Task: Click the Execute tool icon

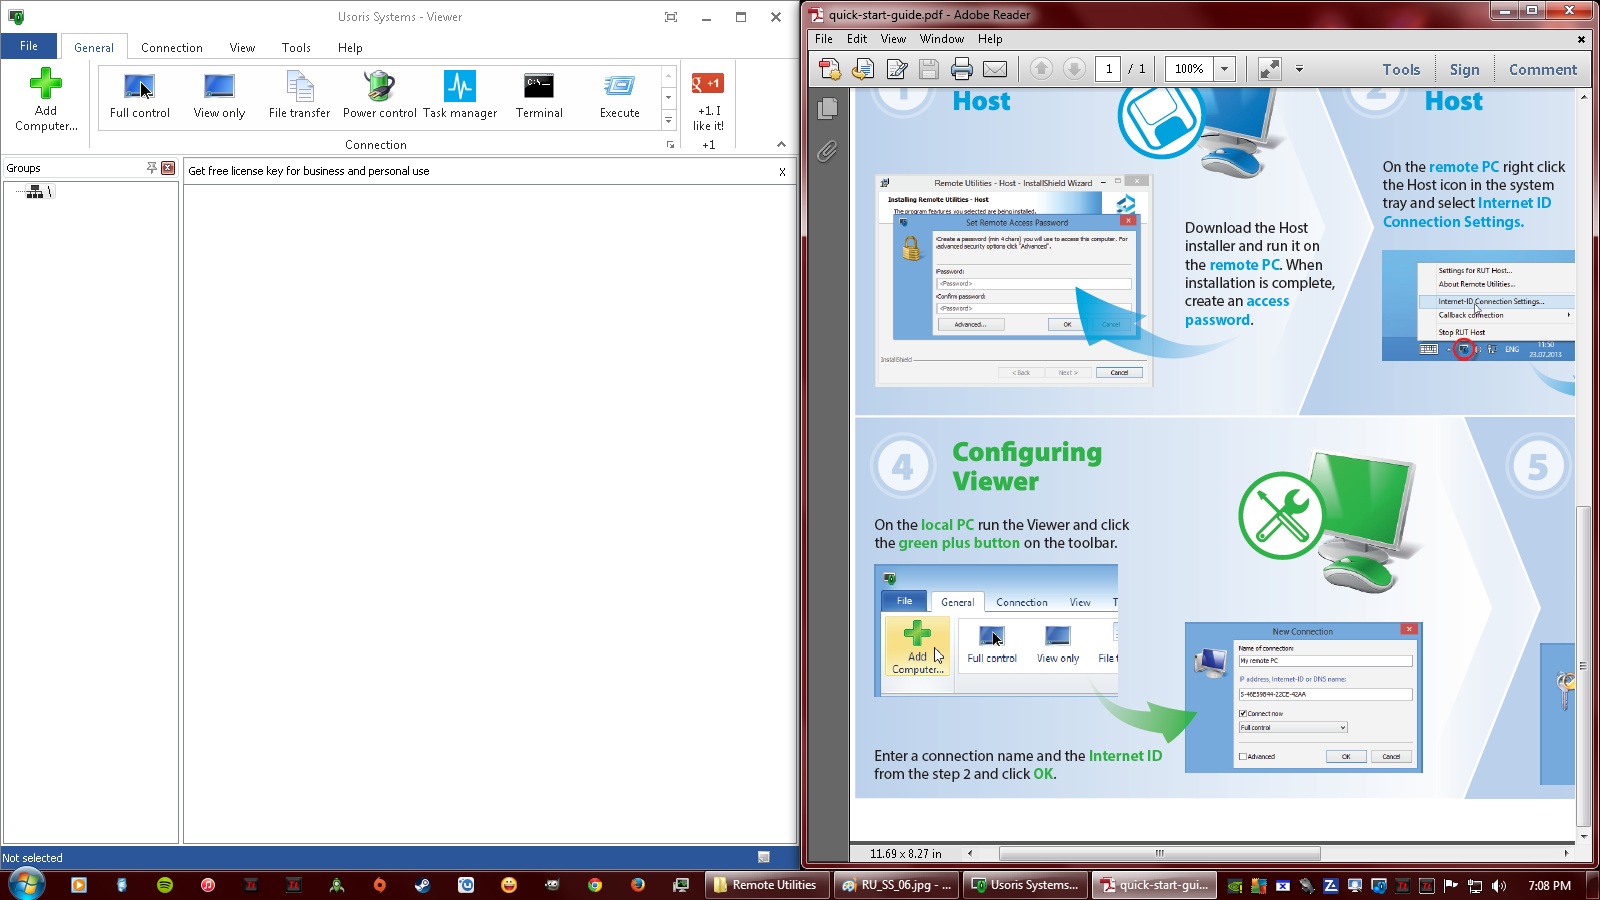Action: (x=619, y=96)
